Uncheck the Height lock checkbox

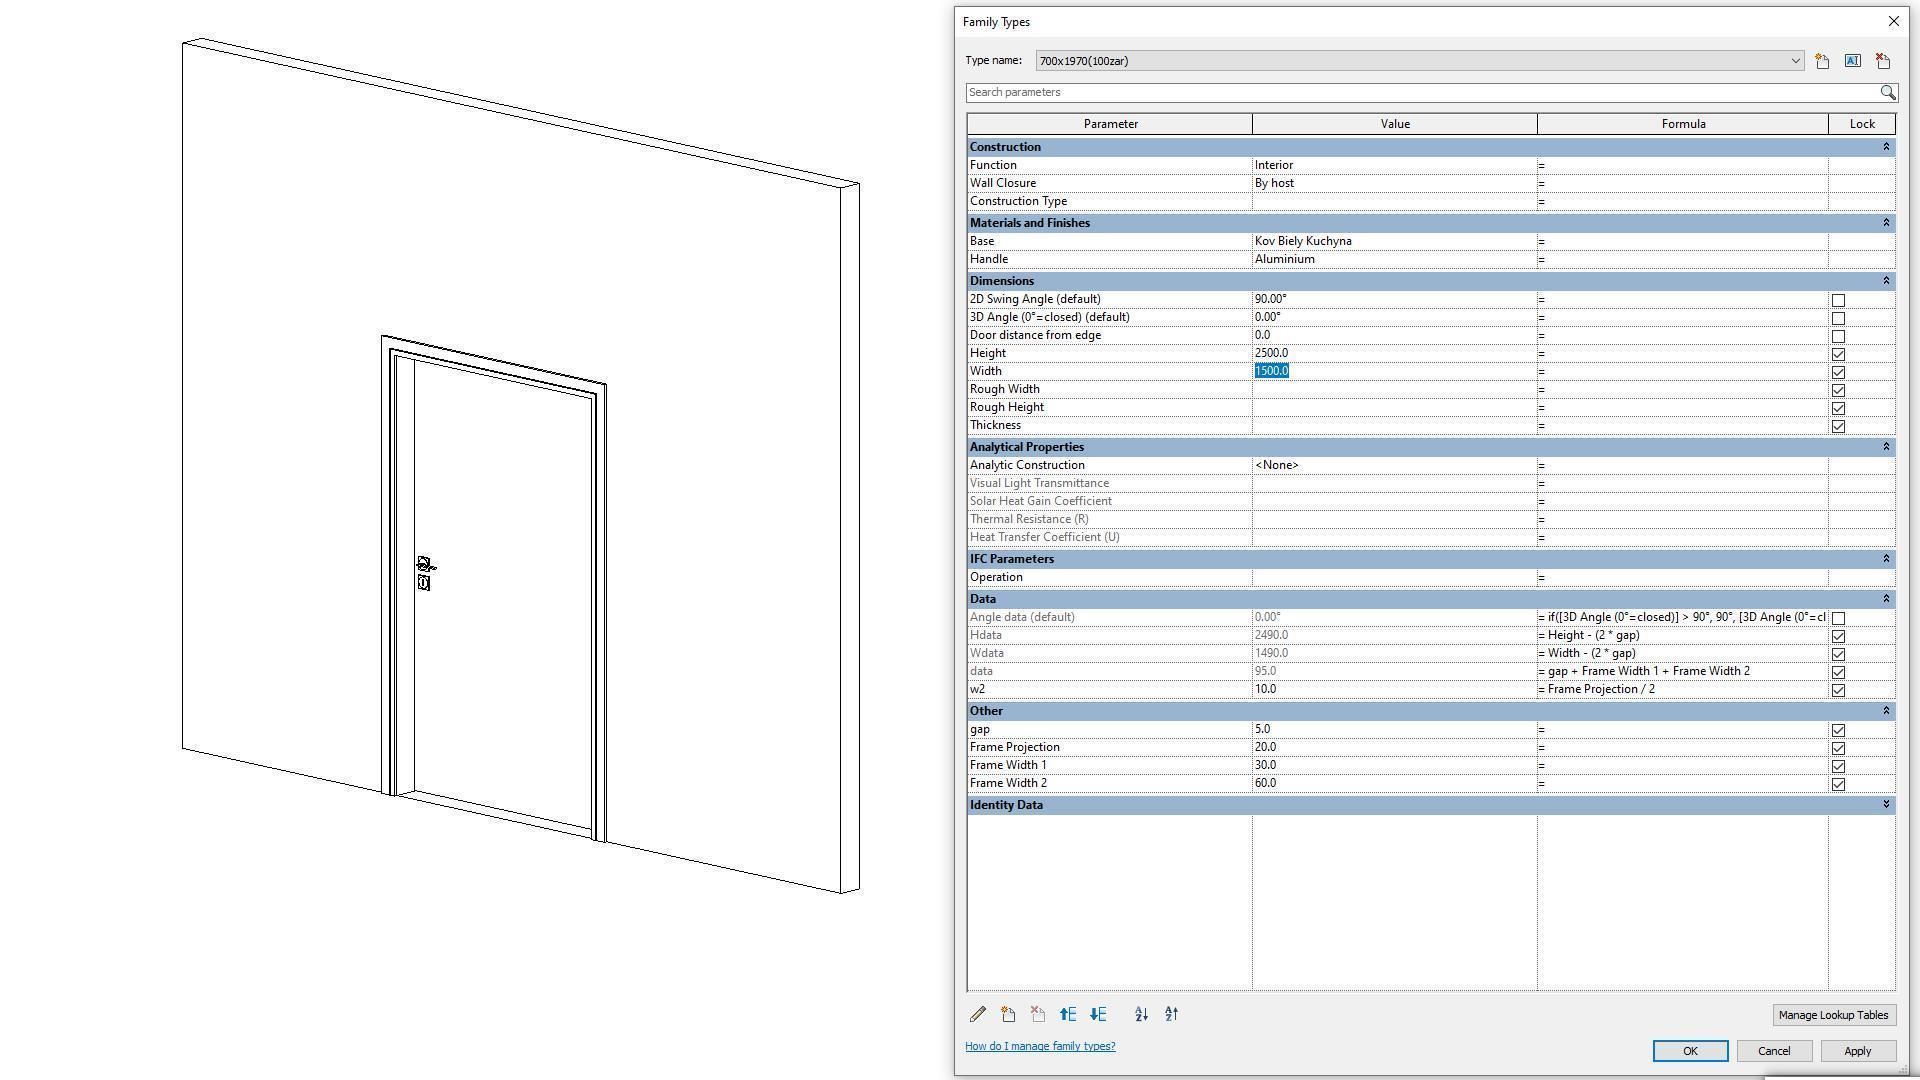tap(1838, 354)
